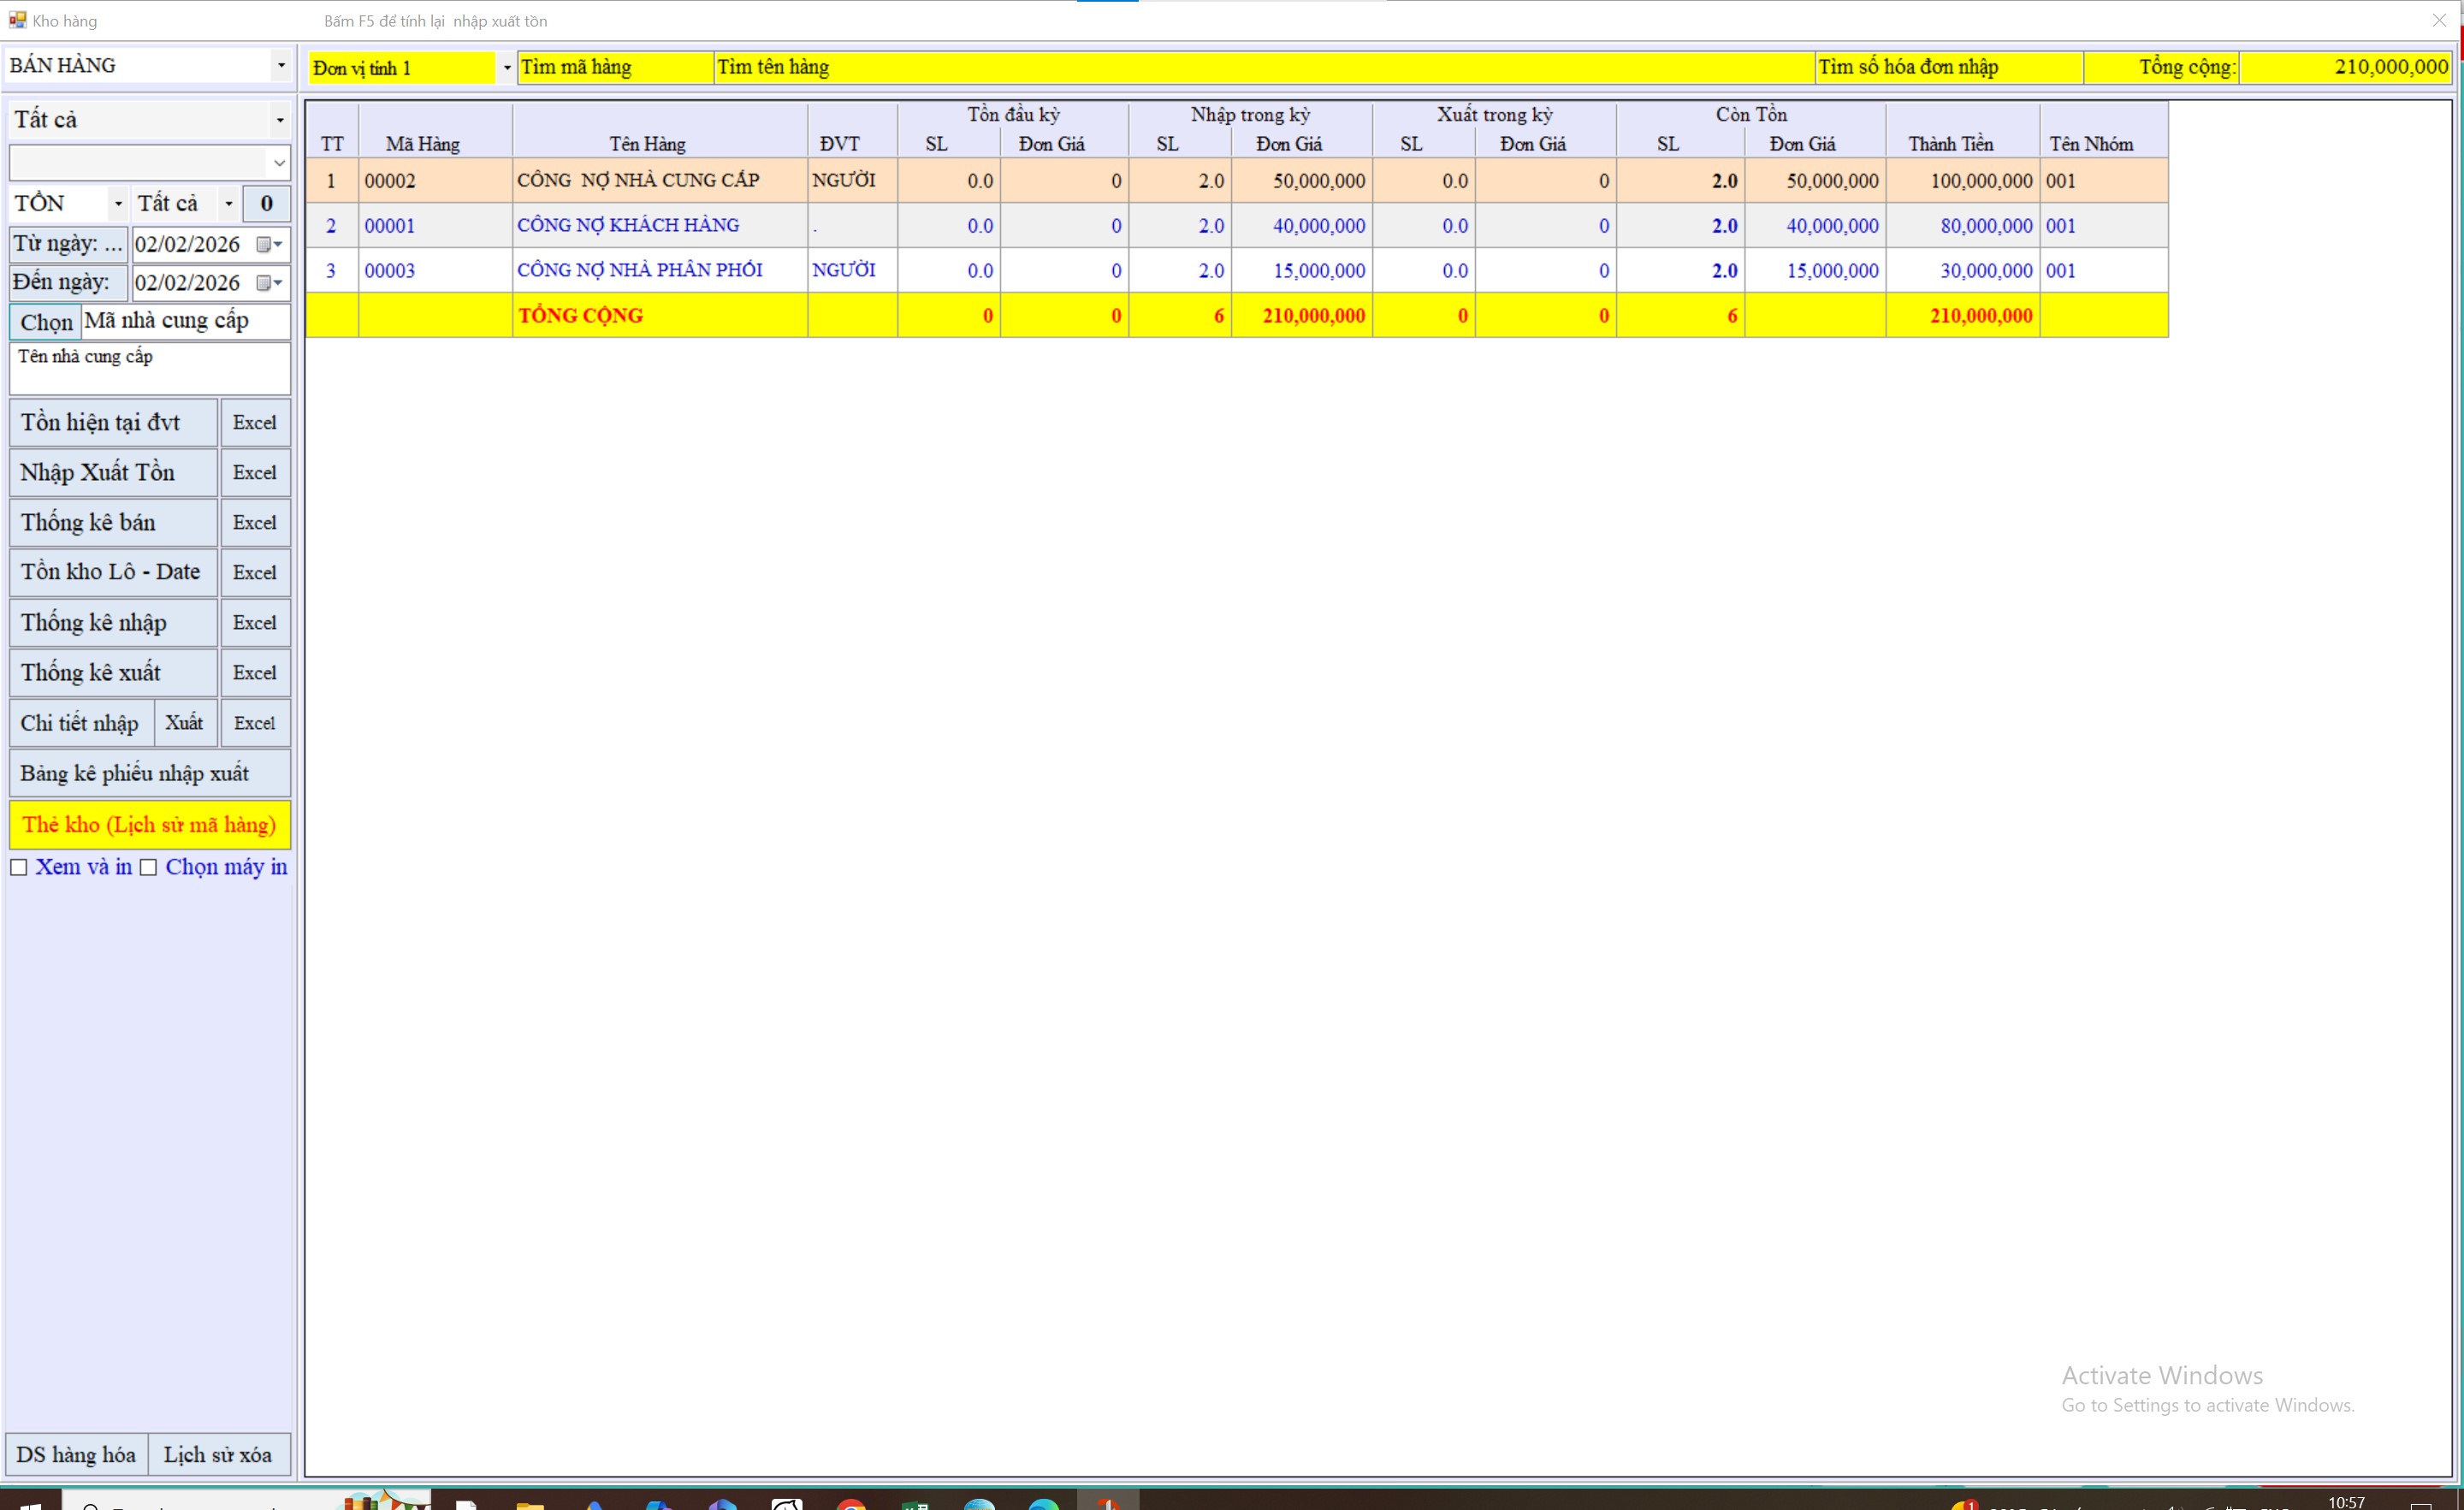
Task: Click the 0 toggle button beside Tất cả
Action: tap(266, 204)
